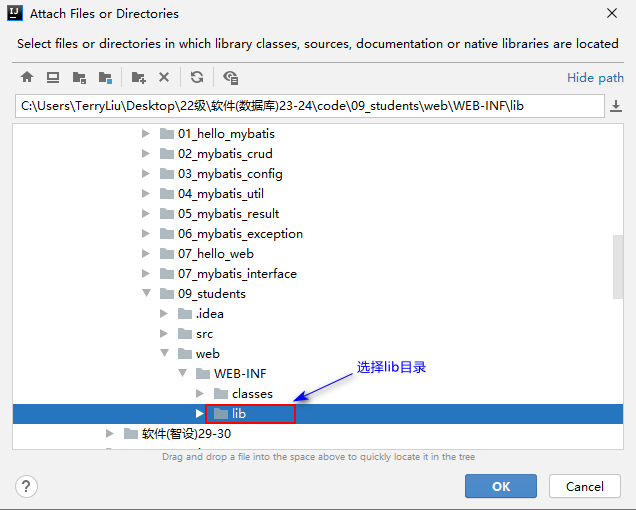Go to Desktop directory icon
This screenshot has height=510, width=636.
pos(53,77)
